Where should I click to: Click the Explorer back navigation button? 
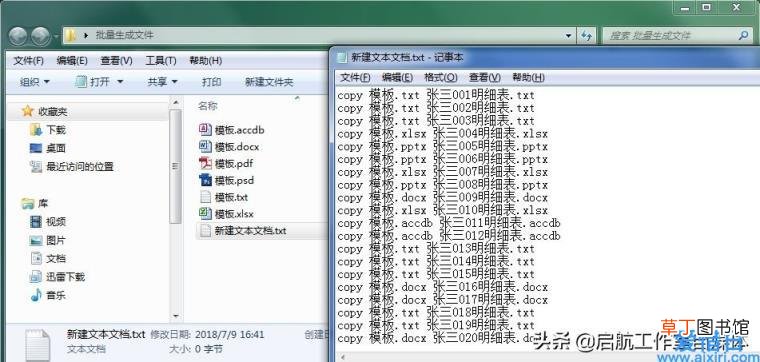pos(18,35)
